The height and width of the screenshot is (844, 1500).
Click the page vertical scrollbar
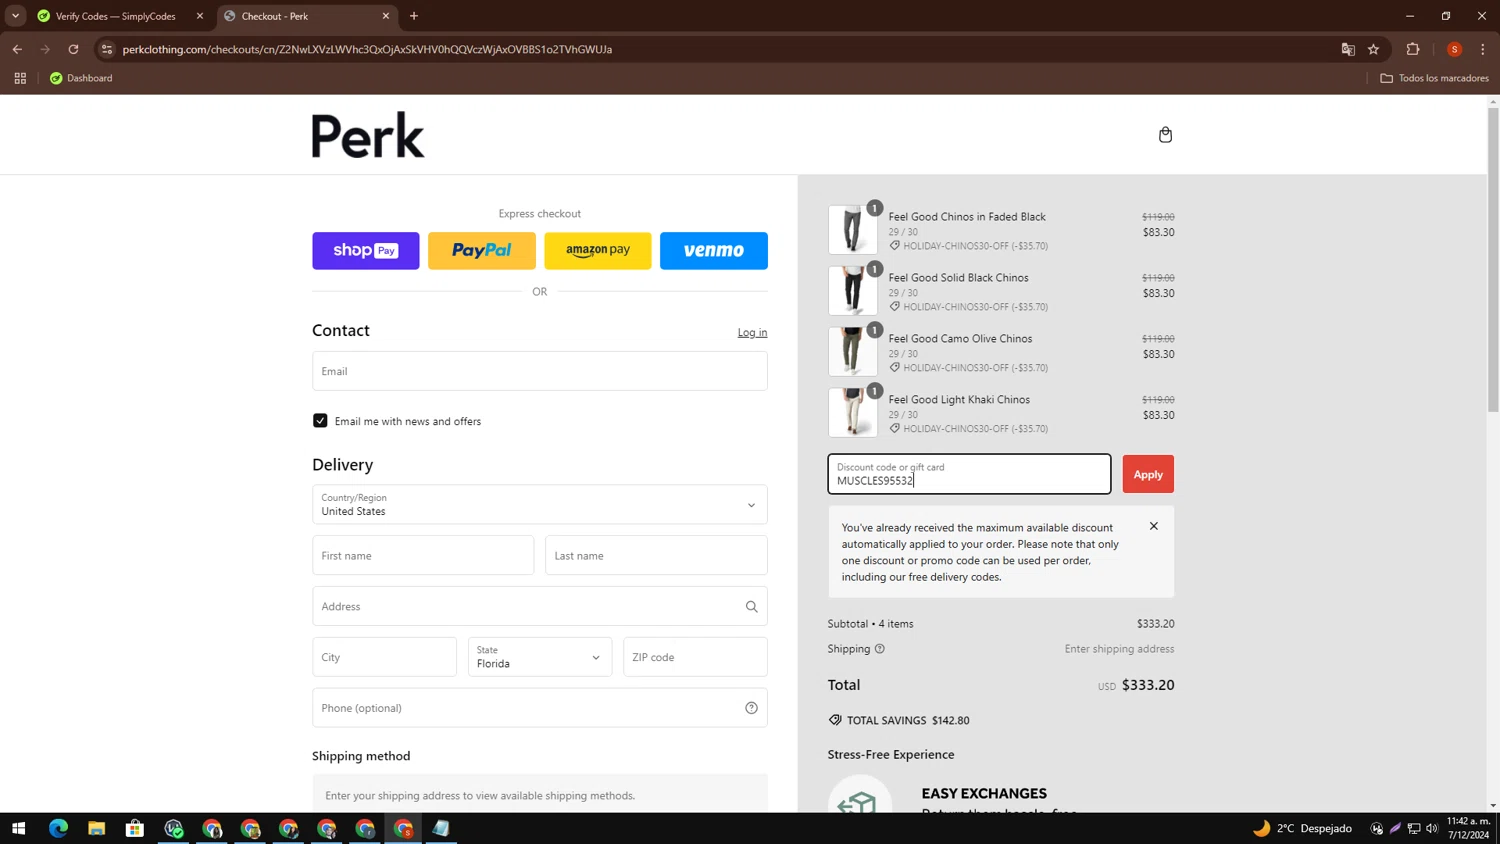1493,260
